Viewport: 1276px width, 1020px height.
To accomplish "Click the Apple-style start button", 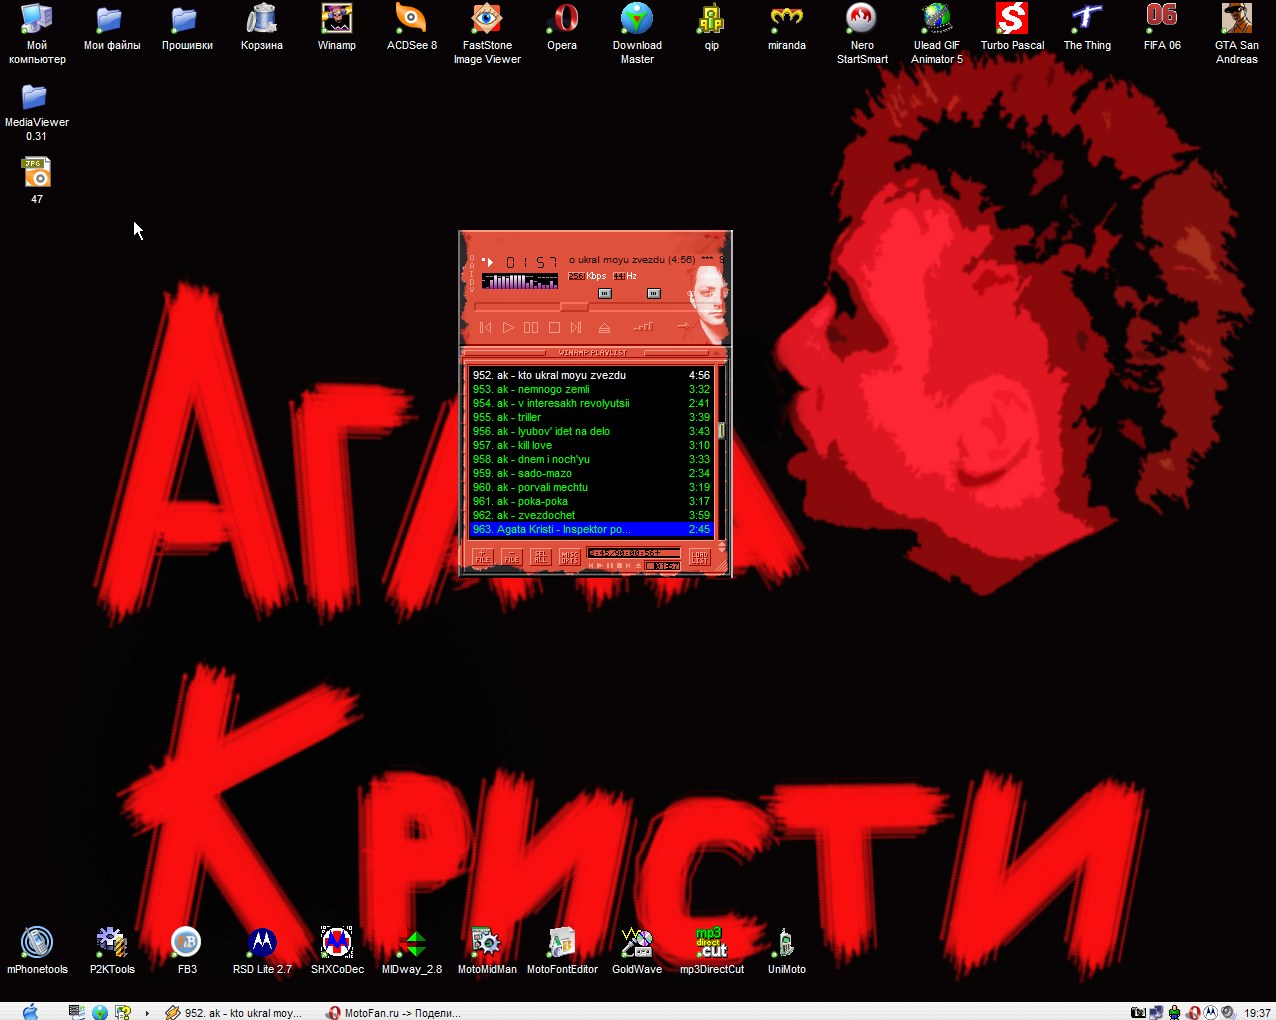I will pyautogui.click(x=30, y=1012).
